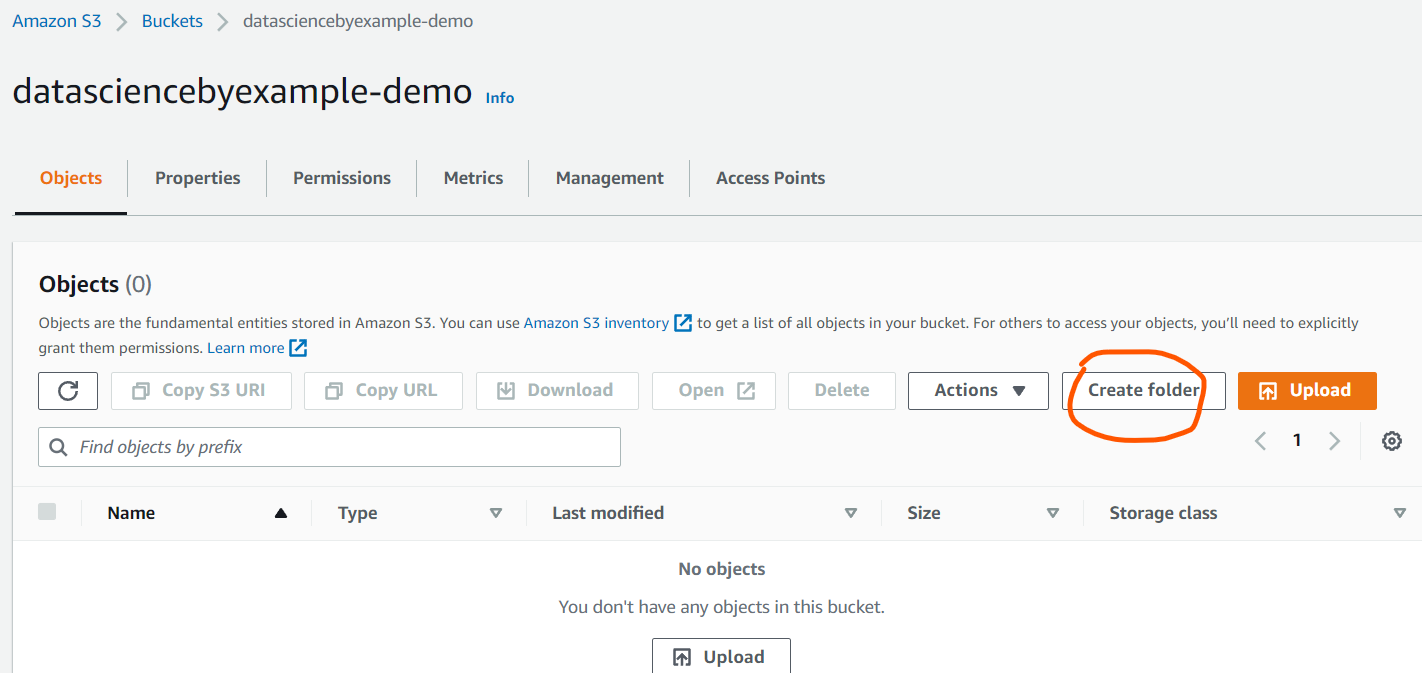Go to previous page arrow
This screenshot has width=1422, height=673.
(x=1260, y=441)
